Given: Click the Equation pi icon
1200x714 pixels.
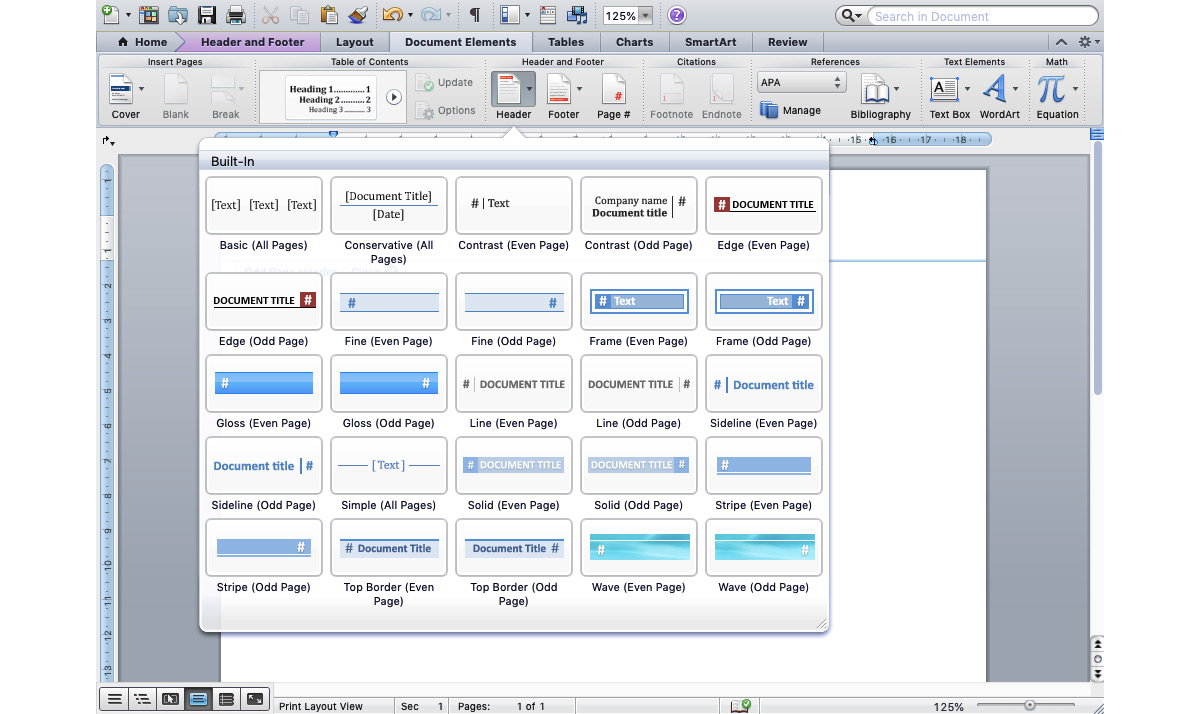Looking at the screenshot, I should point(1051,91).
